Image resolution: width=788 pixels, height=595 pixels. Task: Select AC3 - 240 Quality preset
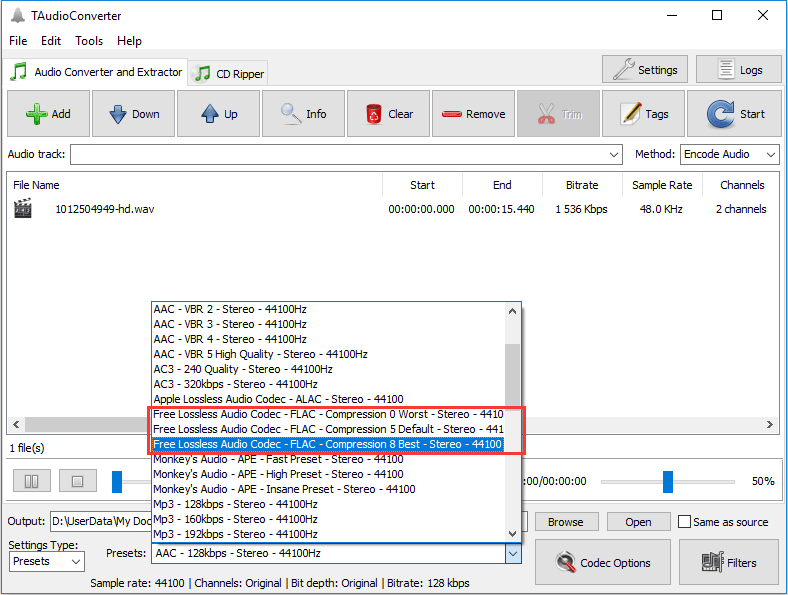click(x=328, y=369)
